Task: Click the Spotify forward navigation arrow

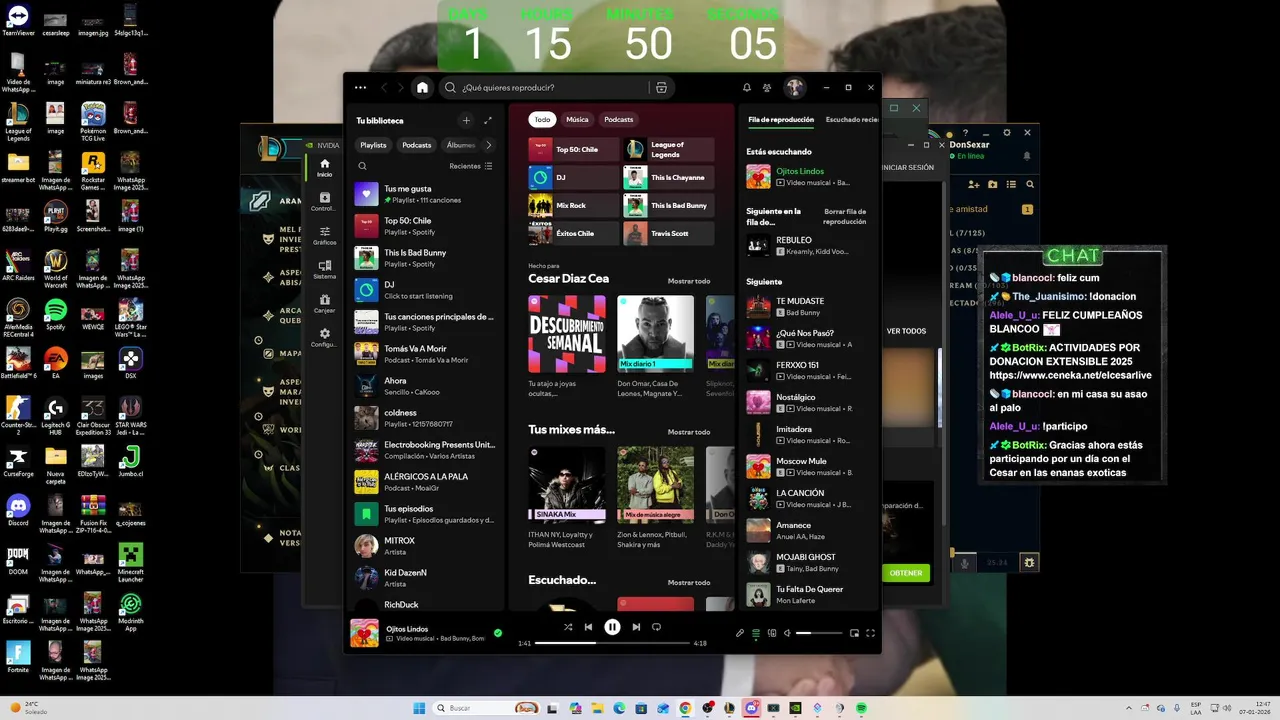Action: [x=401, y=88]
